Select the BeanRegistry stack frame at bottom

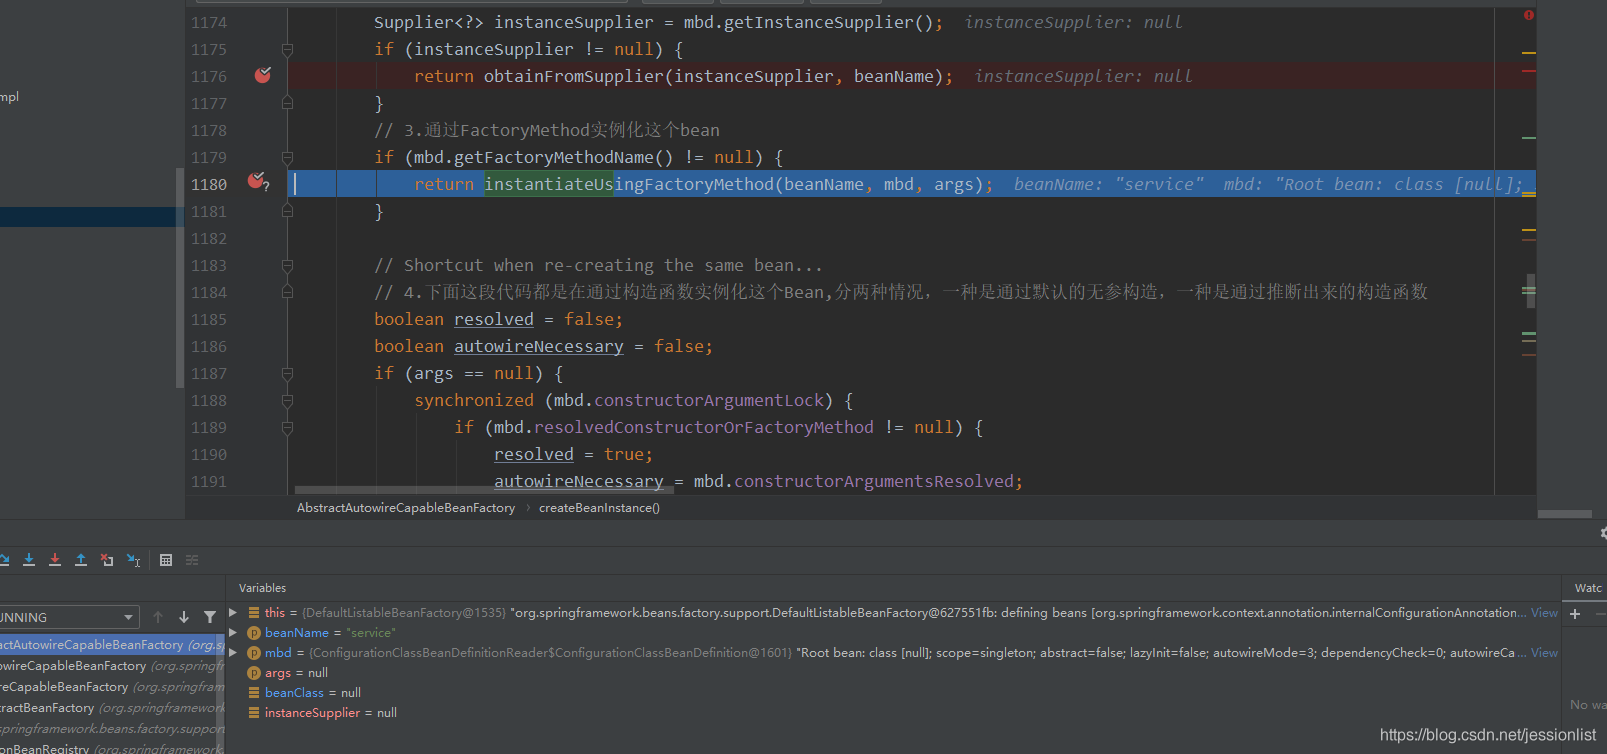coord(112,748)
